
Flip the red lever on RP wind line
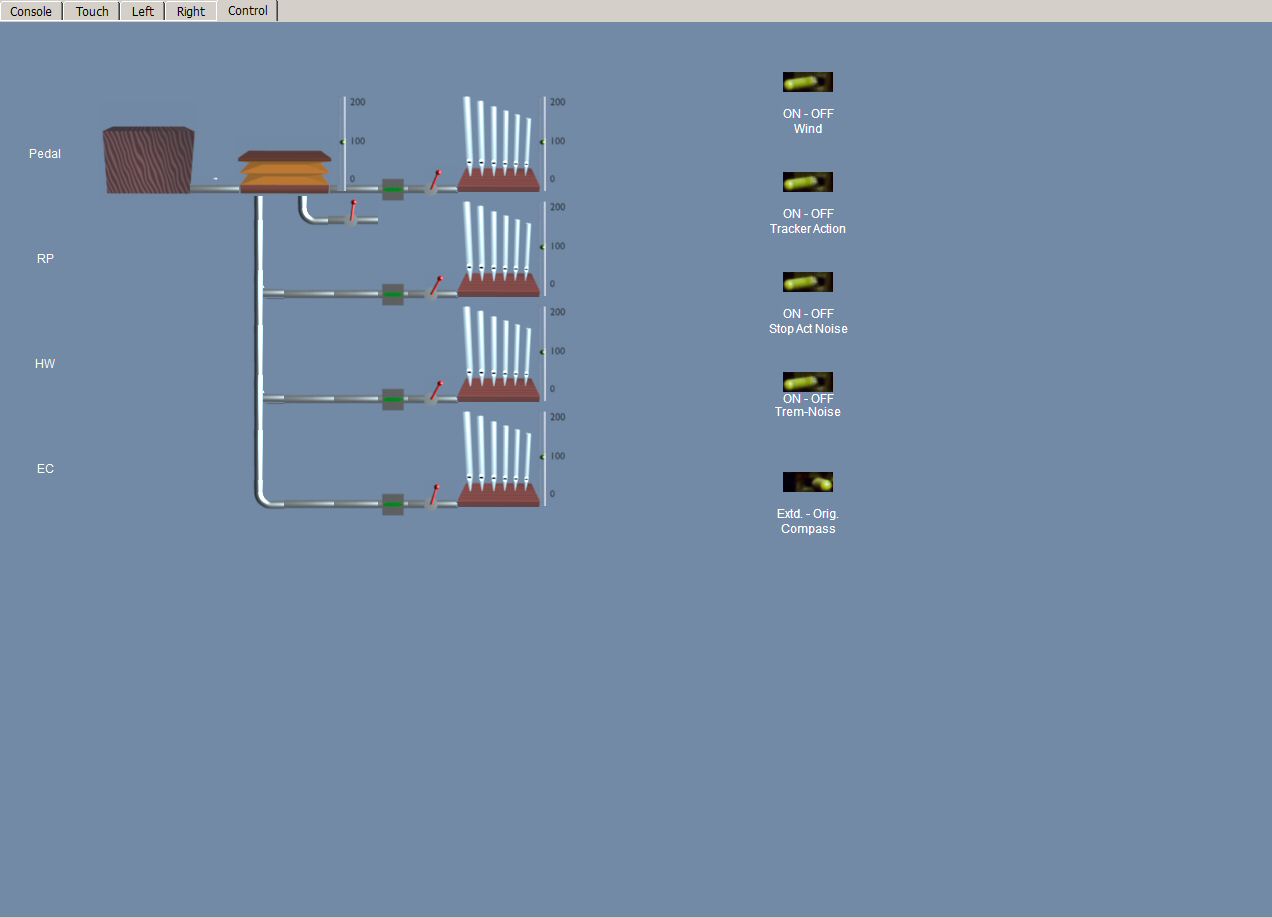click(x=435, y=286)
